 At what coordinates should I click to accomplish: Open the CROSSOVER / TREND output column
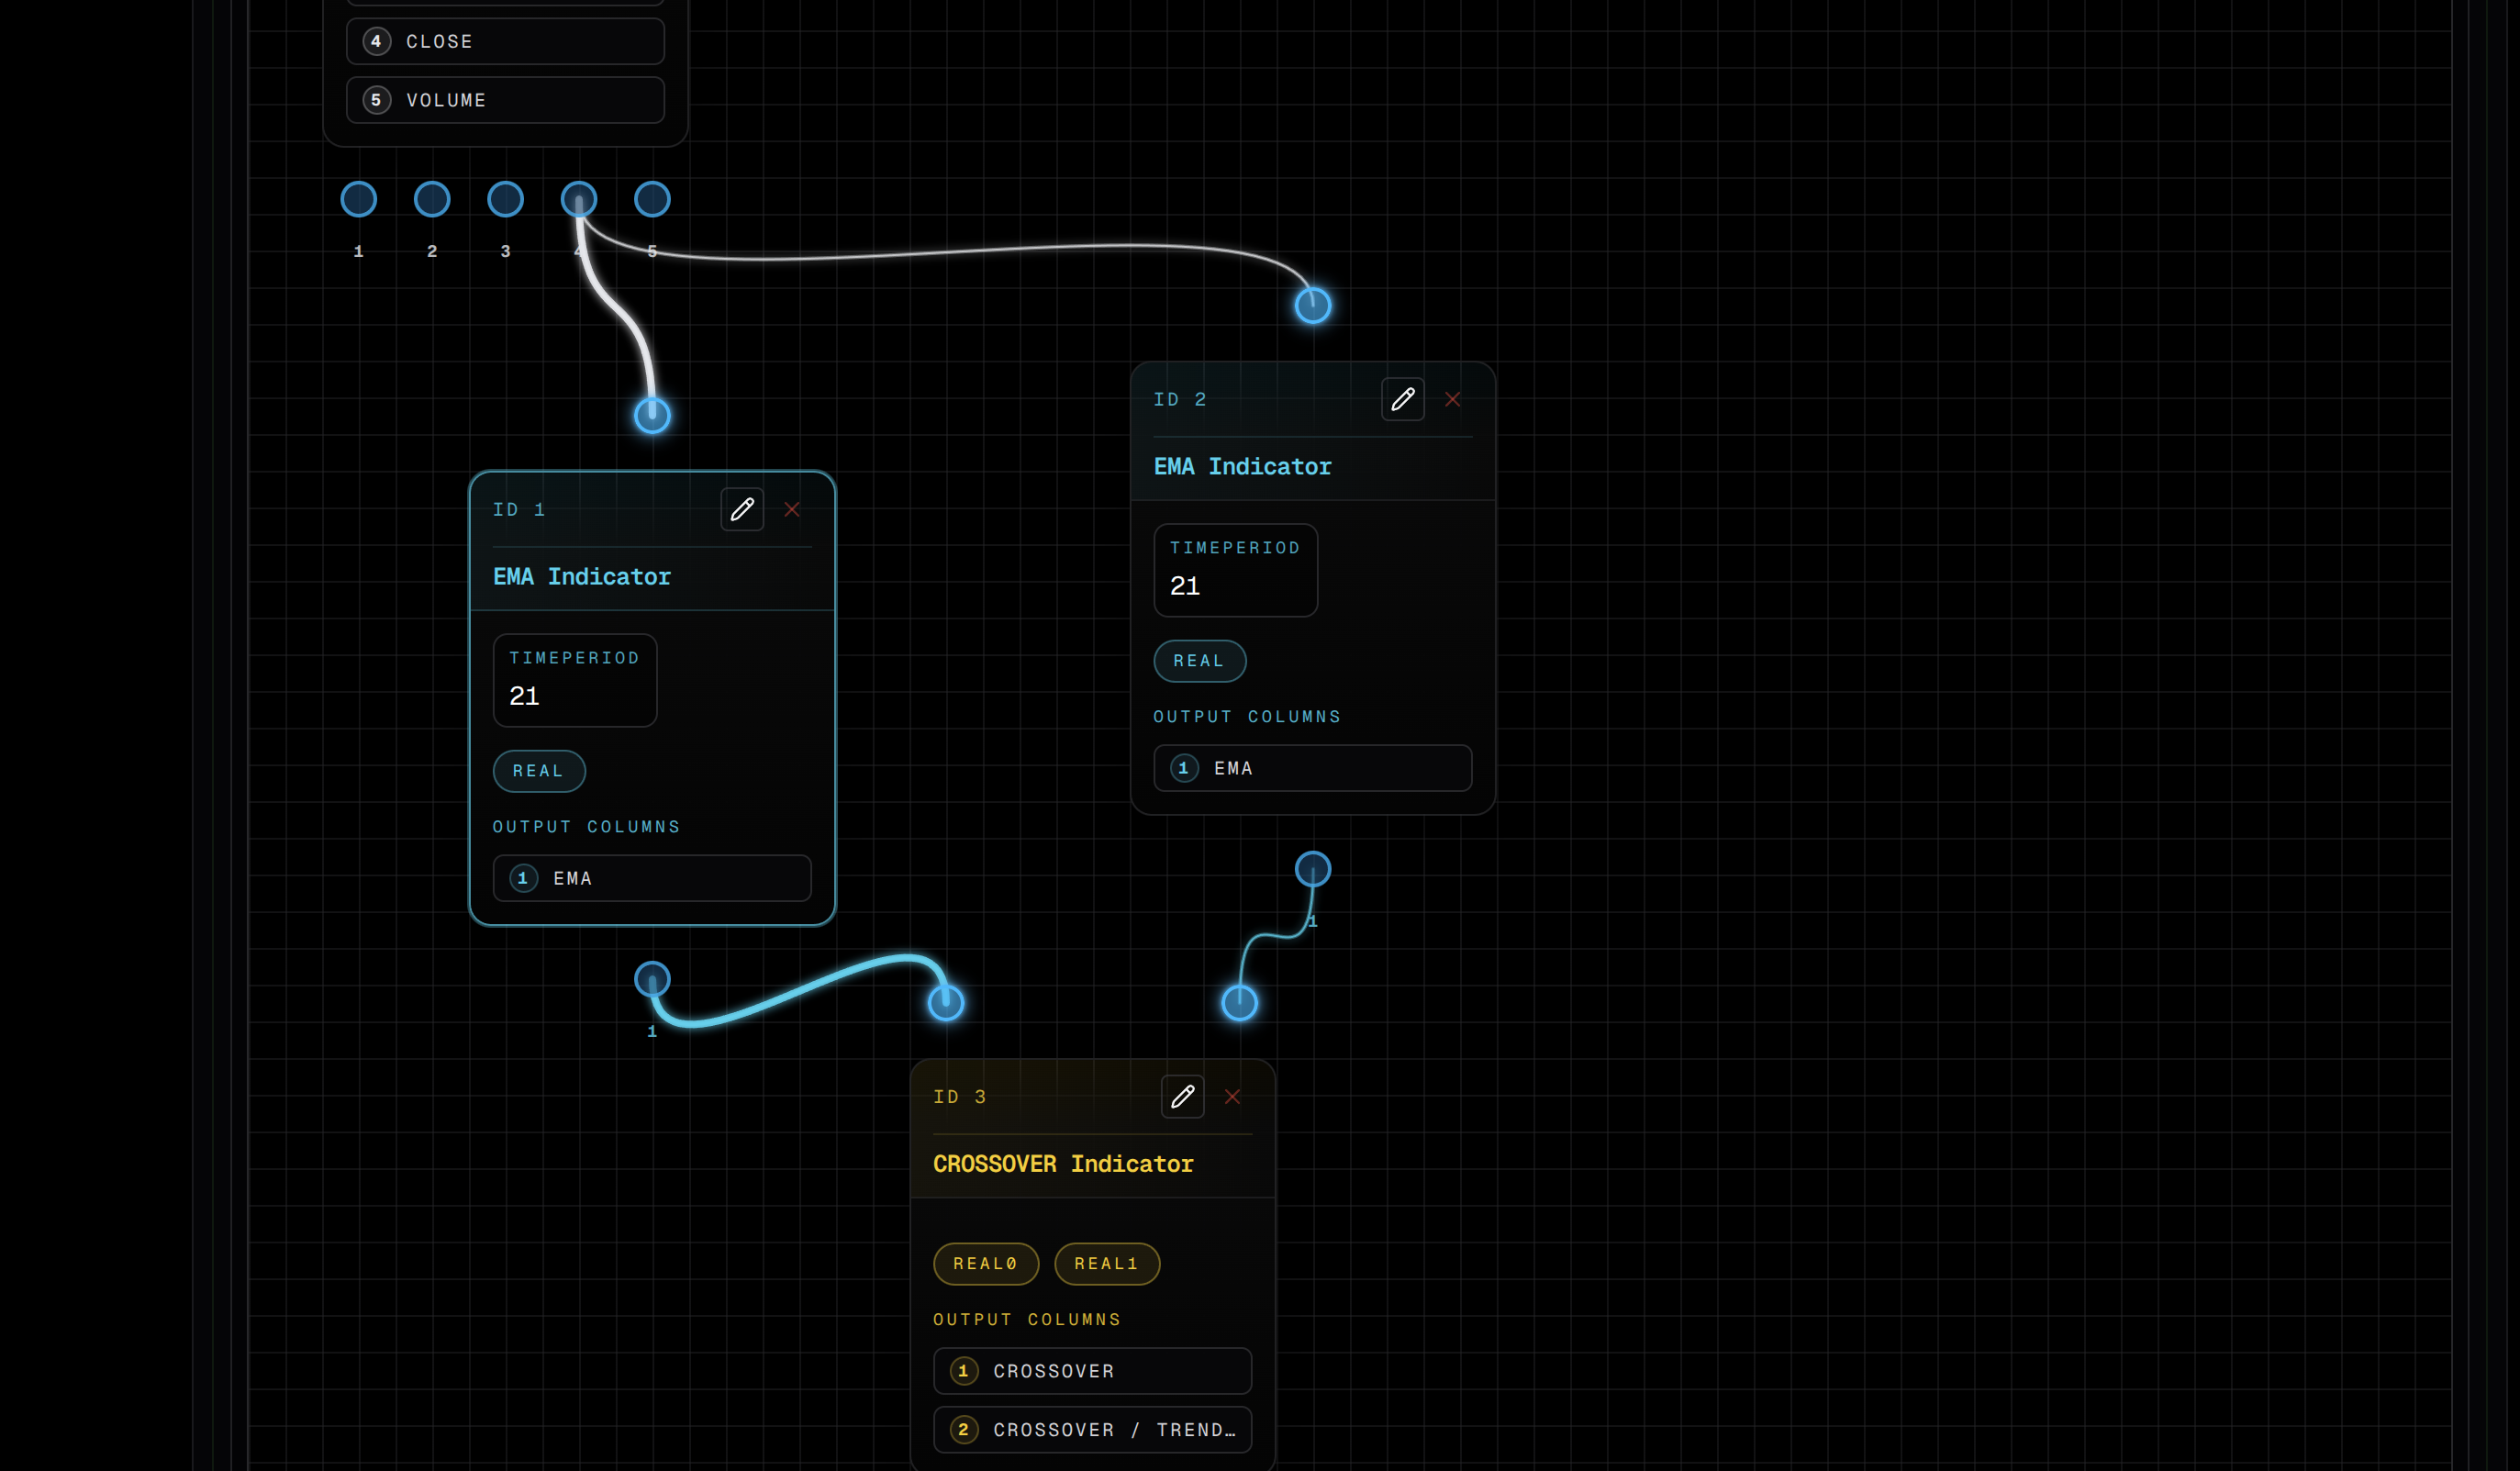point(1091,1430)
